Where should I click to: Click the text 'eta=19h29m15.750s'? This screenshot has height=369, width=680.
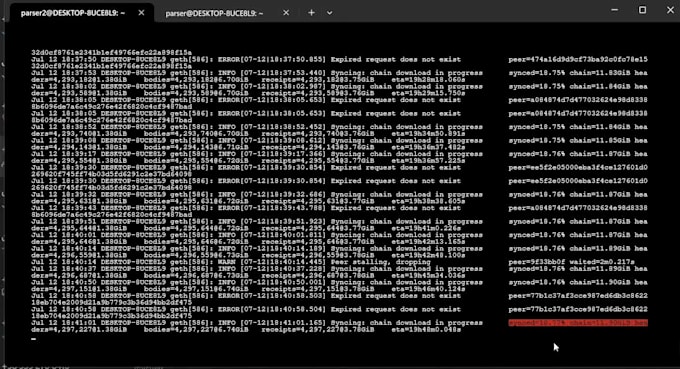click(x=428, y=93)
